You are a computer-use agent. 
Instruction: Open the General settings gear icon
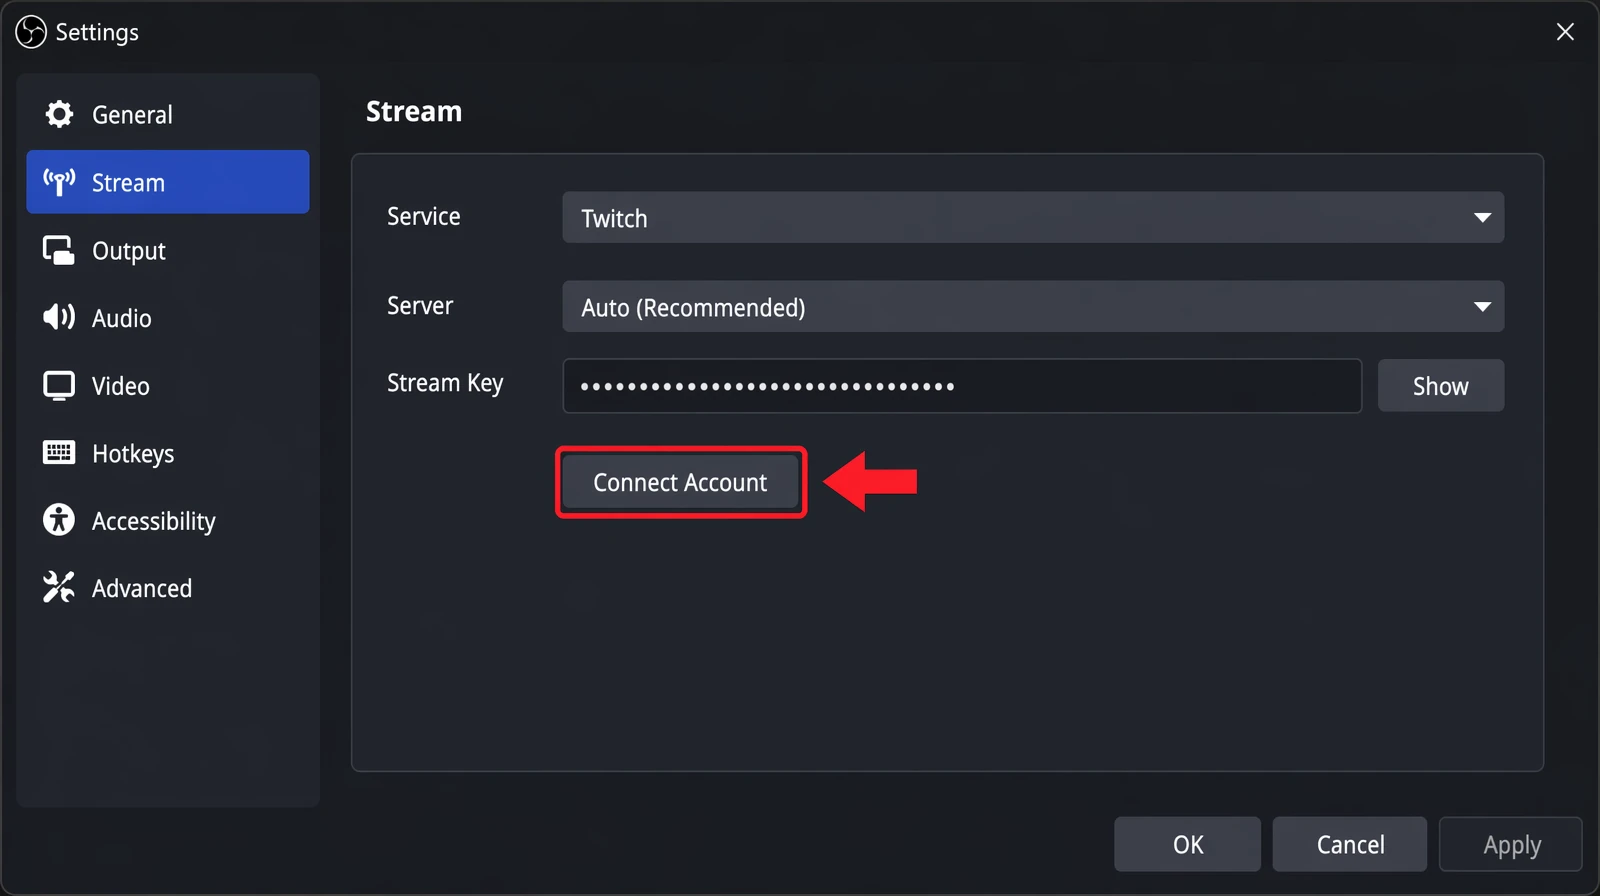coord(58,114)
